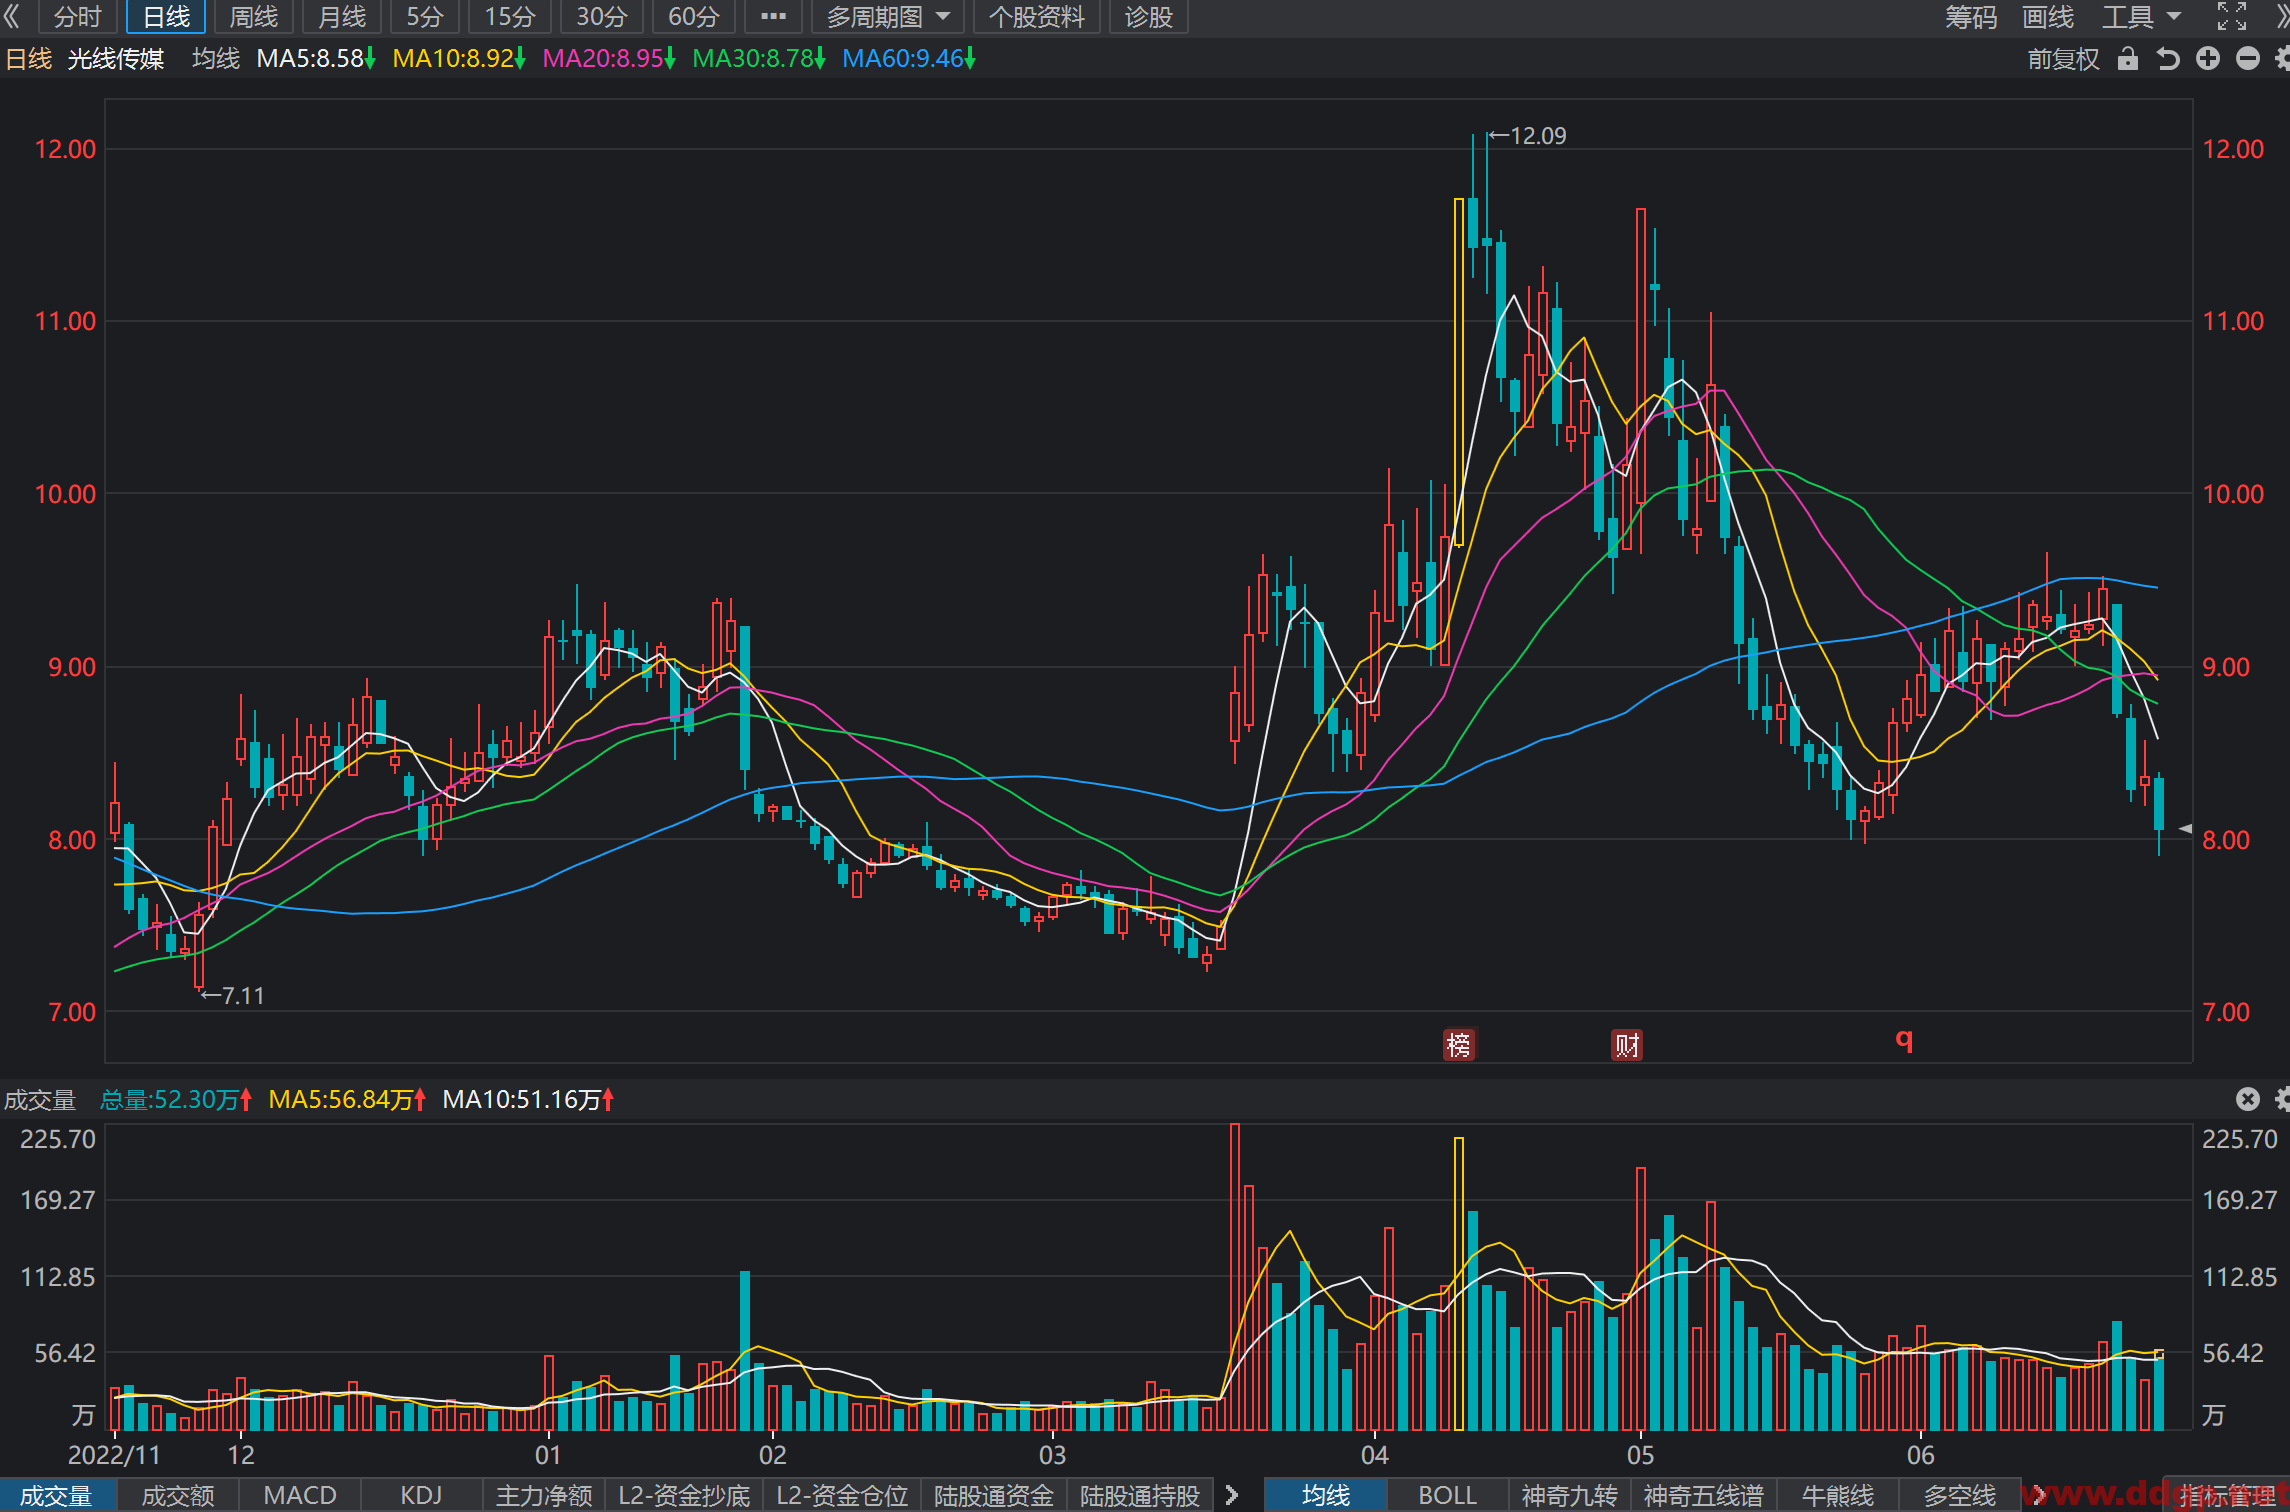Enable the 多空线 overlay indicator
This screenshot has height=1512, width=2290.
1960,1495
